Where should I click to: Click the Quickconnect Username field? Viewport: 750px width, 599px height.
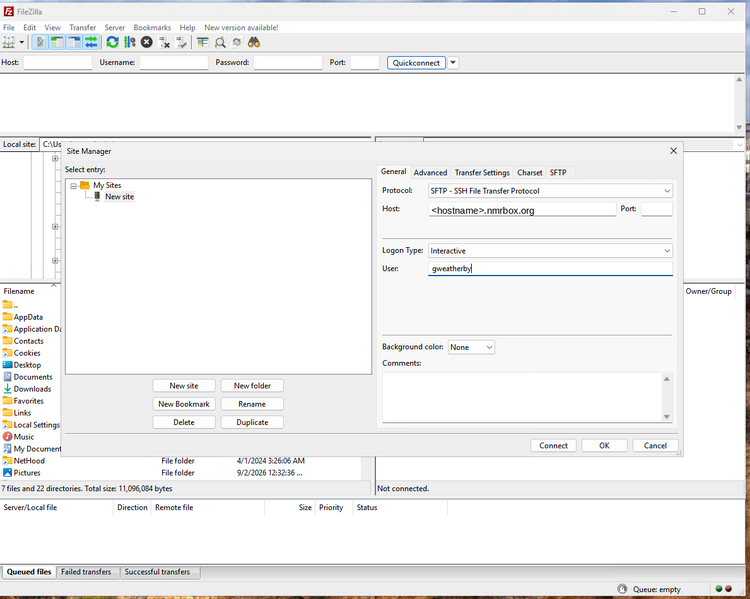174,63
